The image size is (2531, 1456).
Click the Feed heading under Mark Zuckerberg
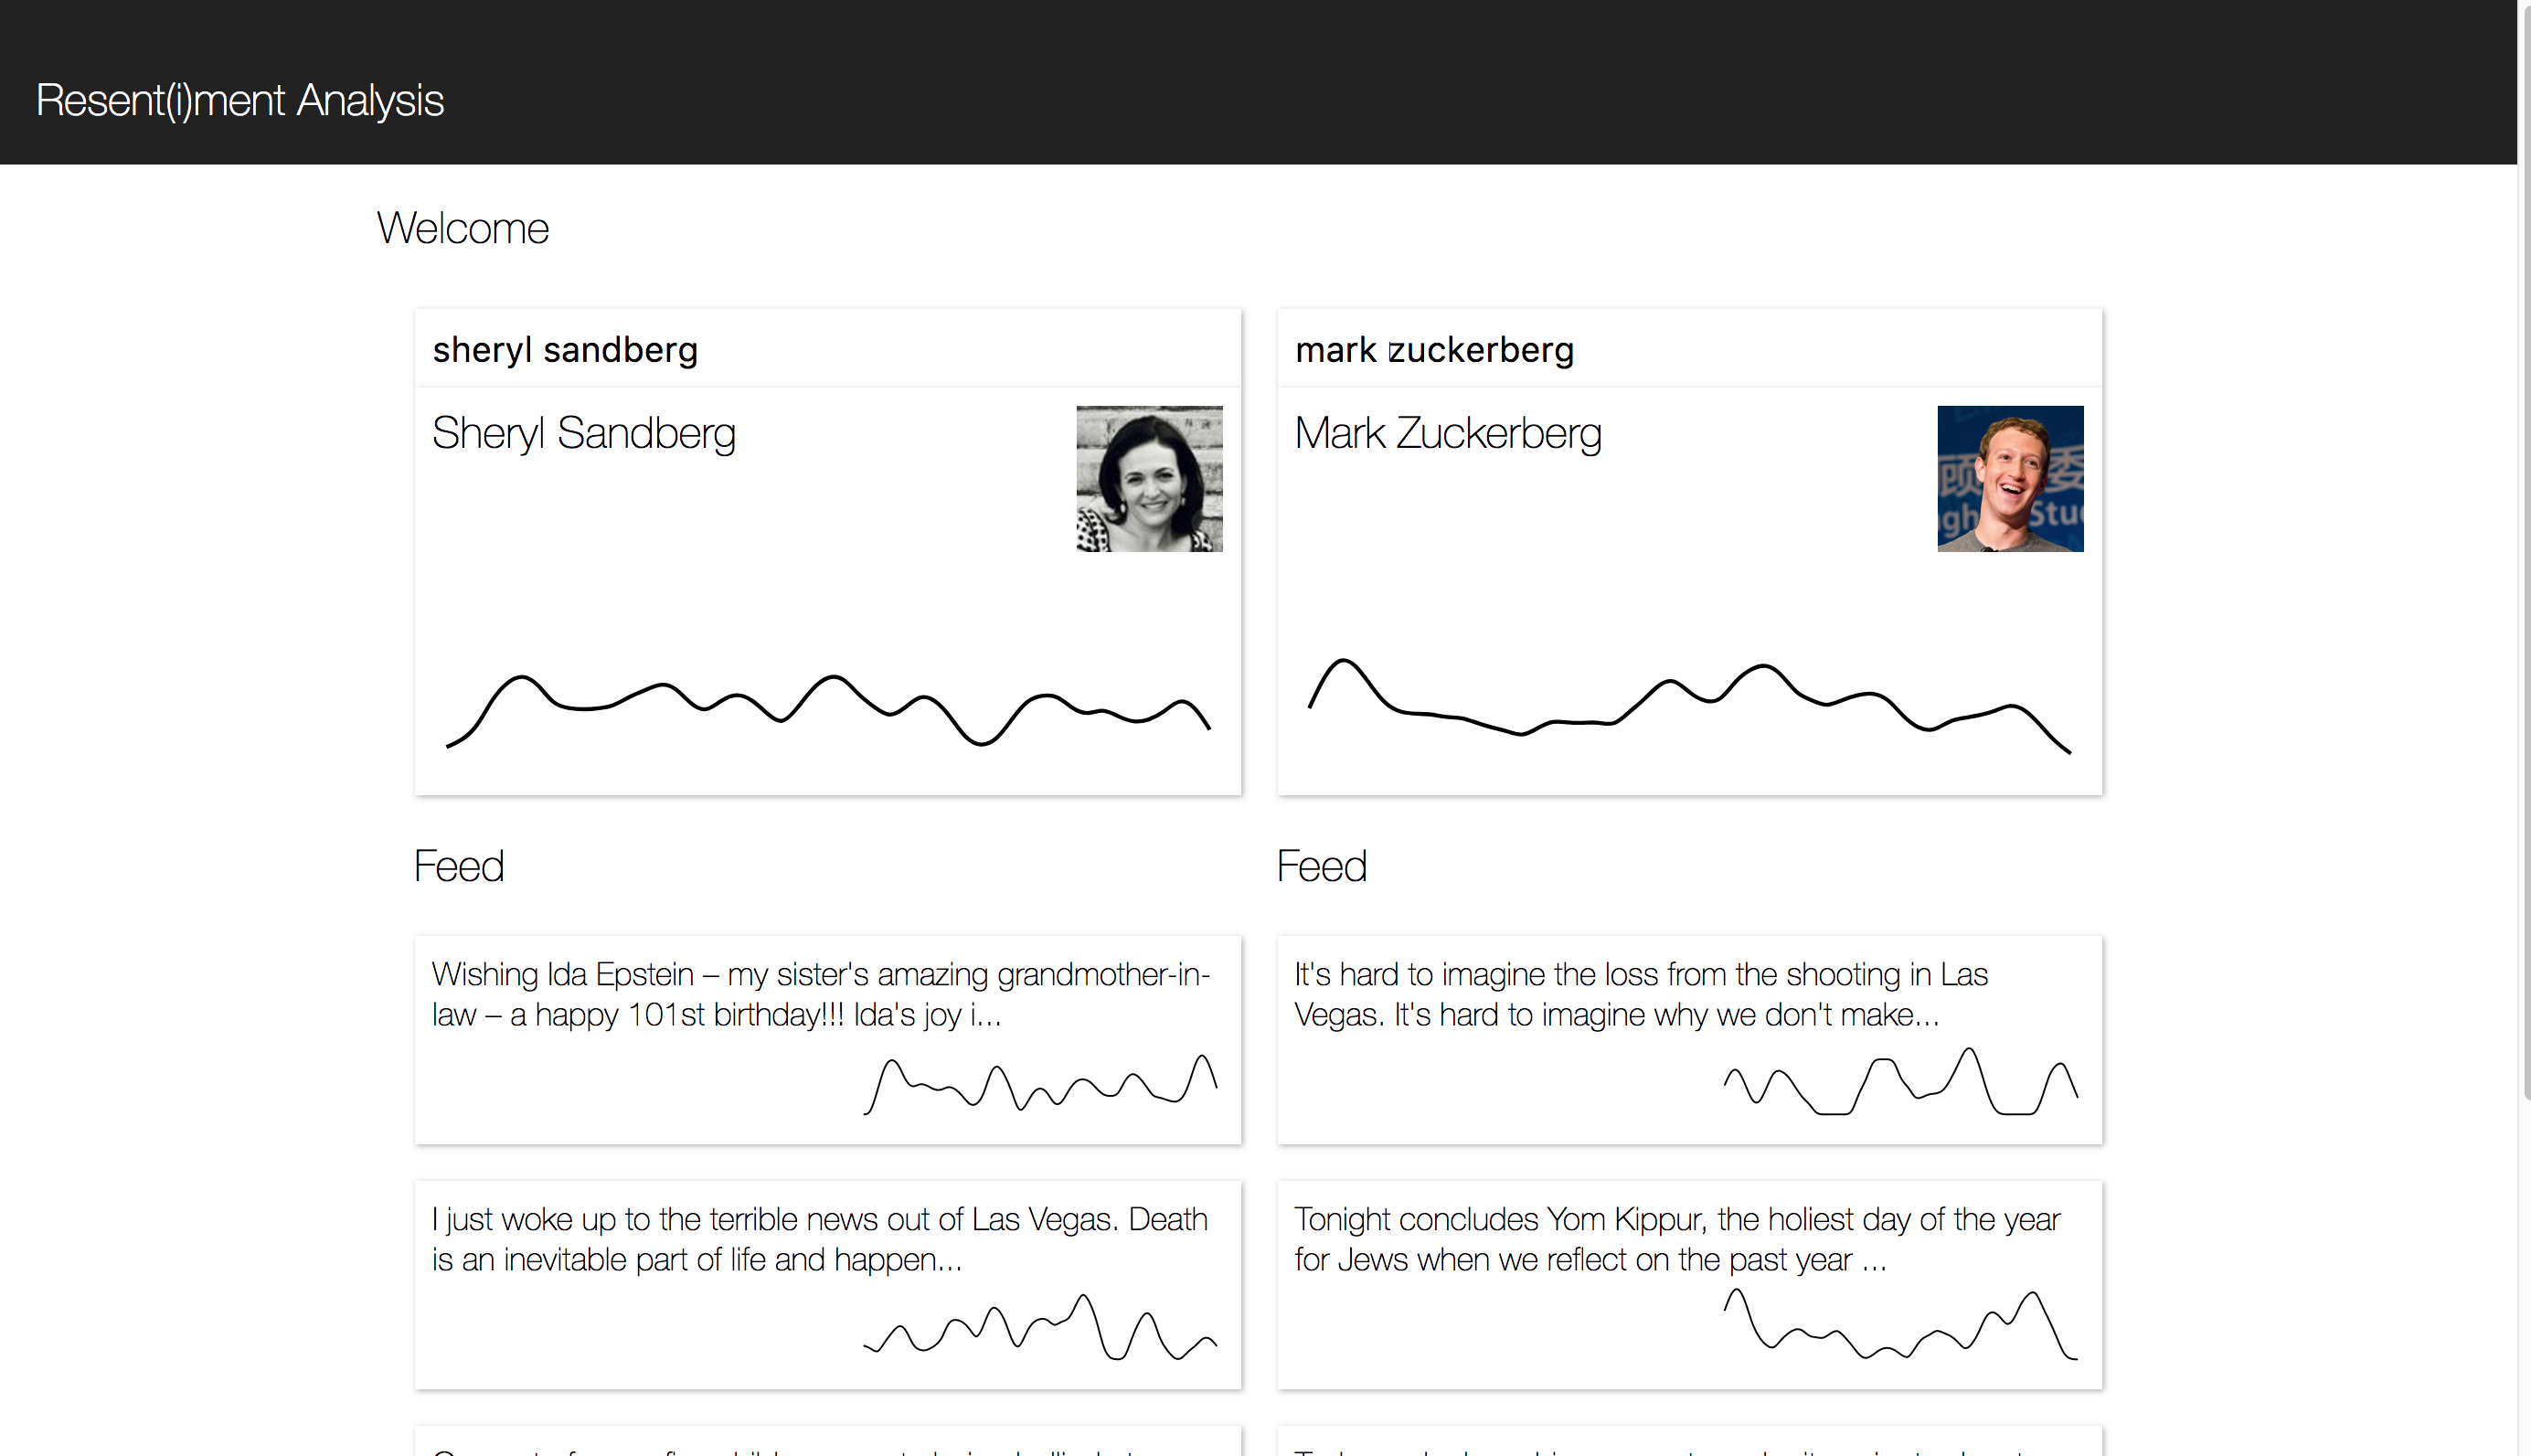tap(1321, 866)
